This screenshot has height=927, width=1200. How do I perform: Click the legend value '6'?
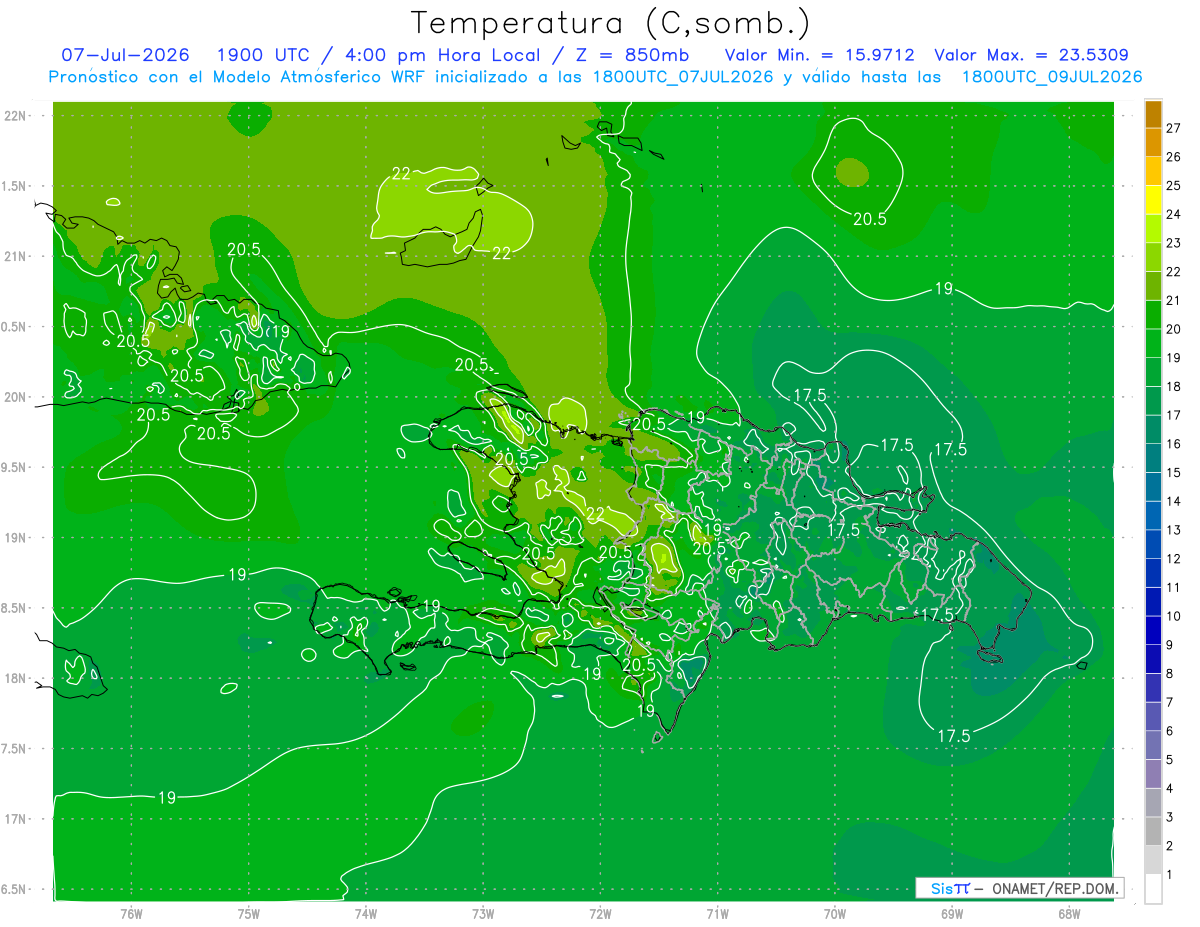tap(1171, 731)
